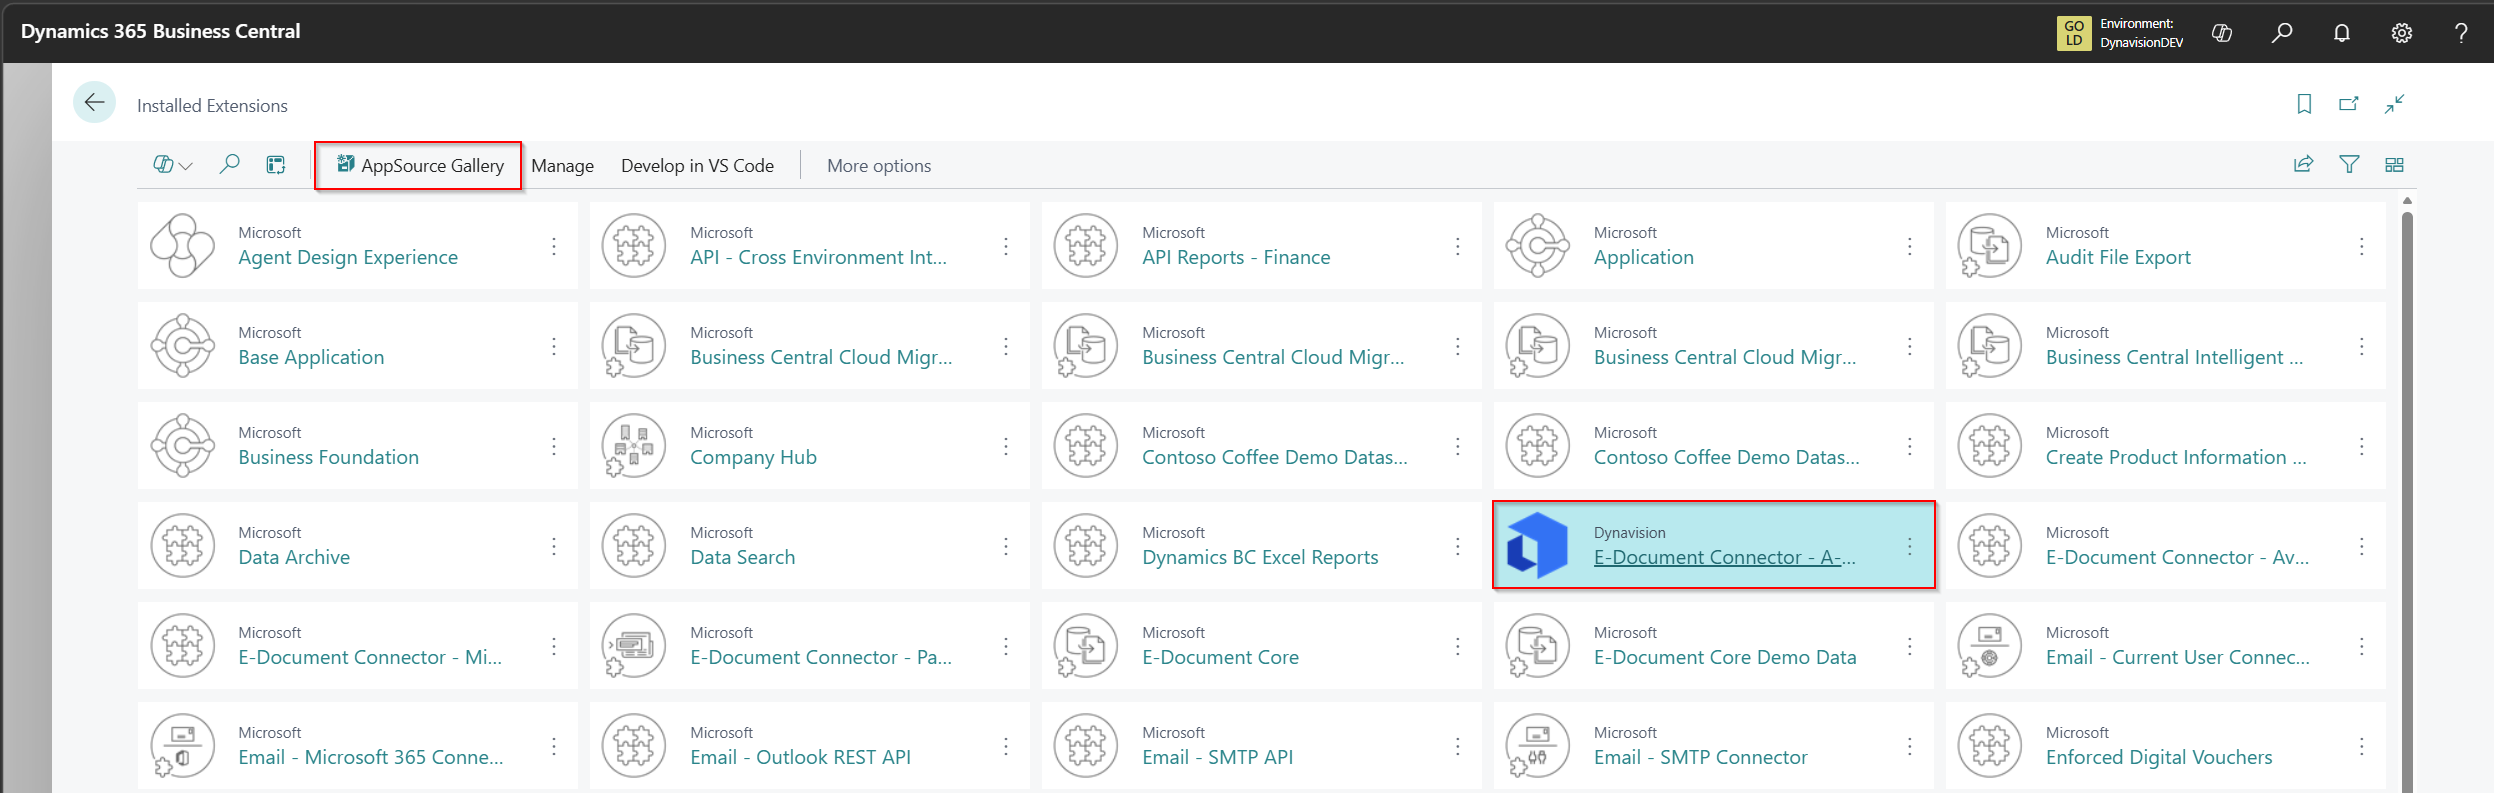Click the analysis layout icon beside toolbar search

[x=276, y=164]
